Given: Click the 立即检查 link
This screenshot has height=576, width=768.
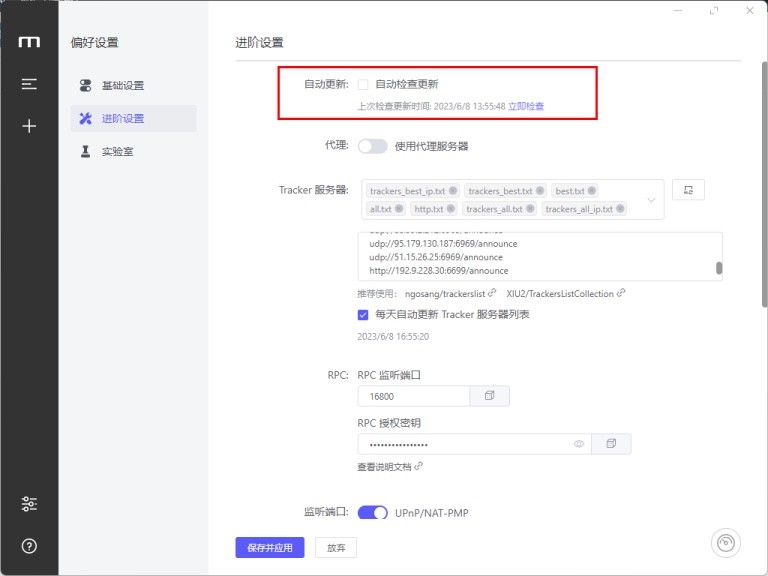Looking at the screenshot, I should (x=526, y=106).
